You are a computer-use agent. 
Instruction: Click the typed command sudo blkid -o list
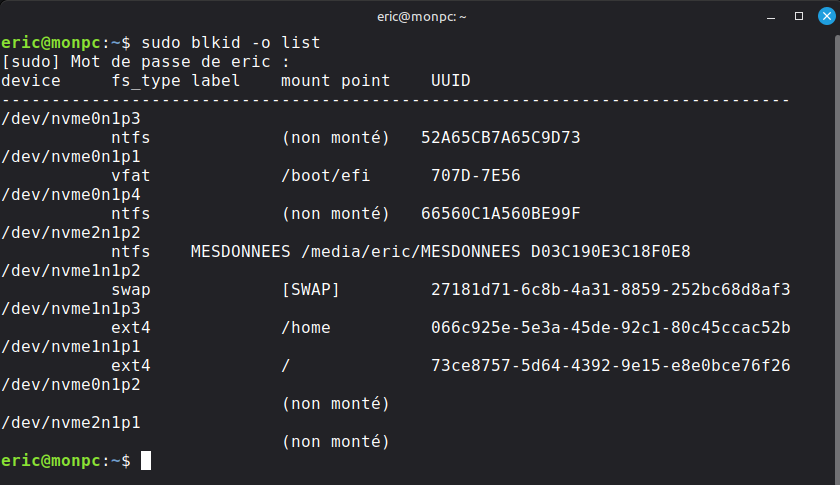tap(230, 43)
